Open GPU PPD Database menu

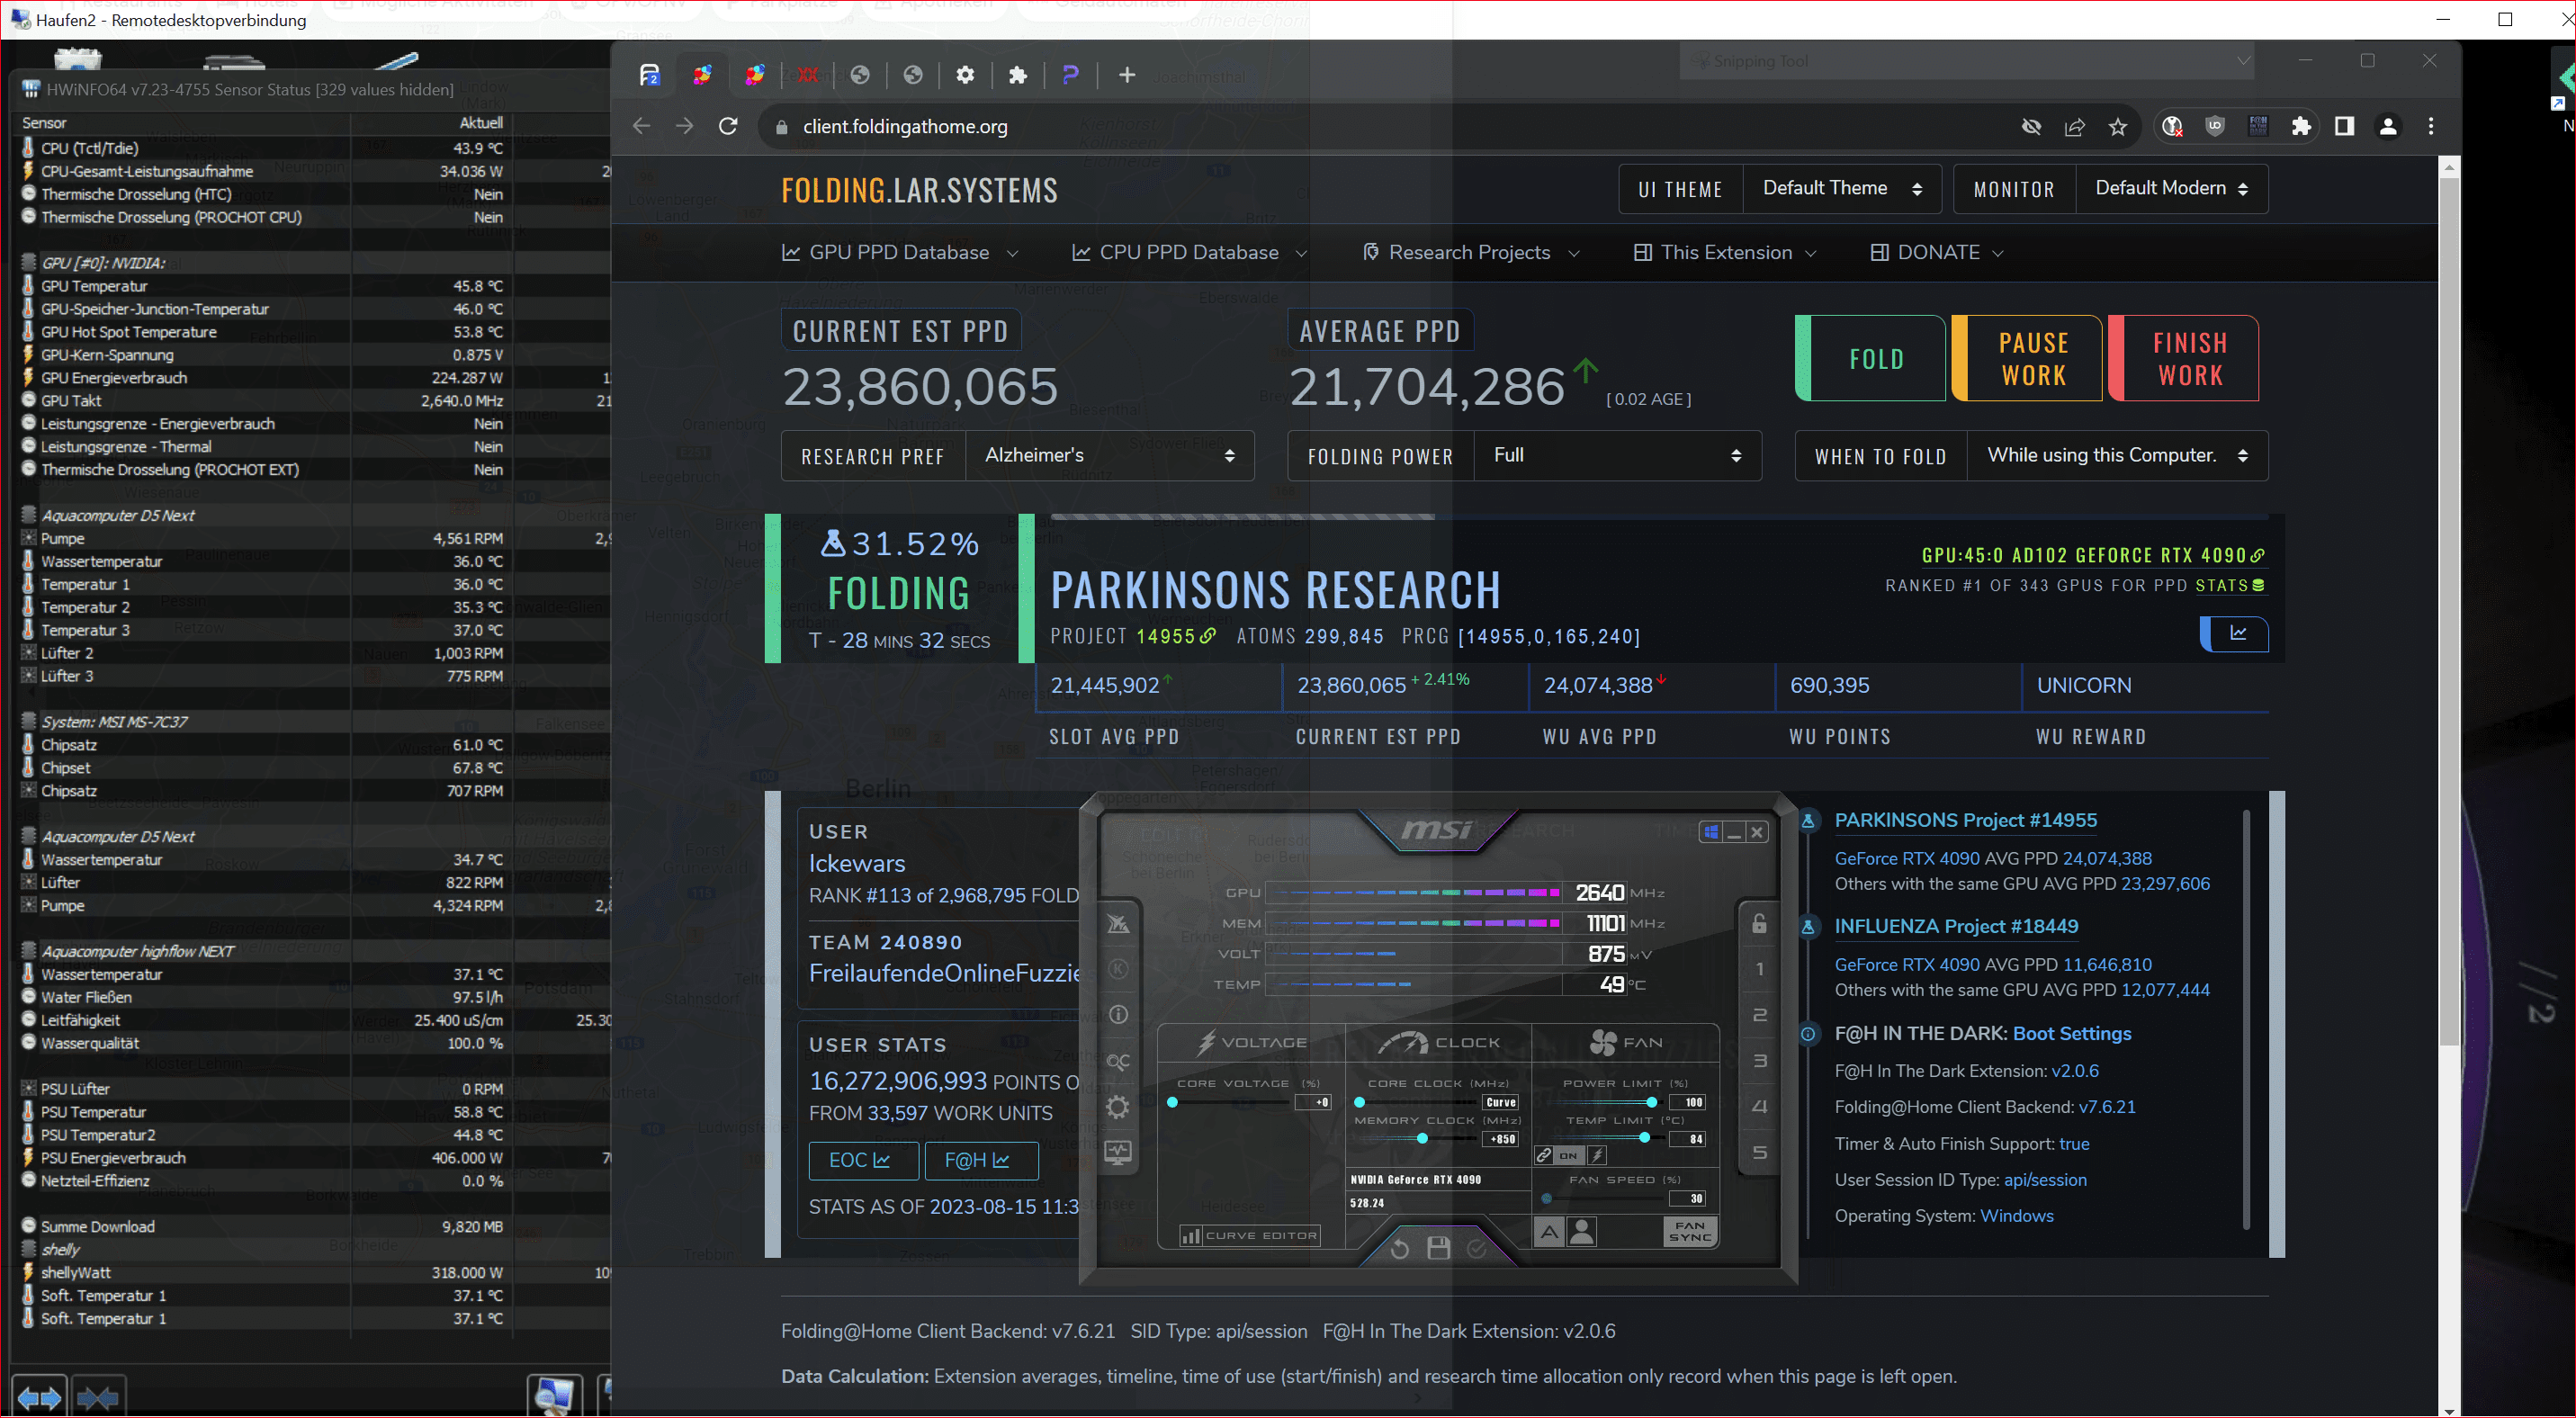tap(898, 252)
